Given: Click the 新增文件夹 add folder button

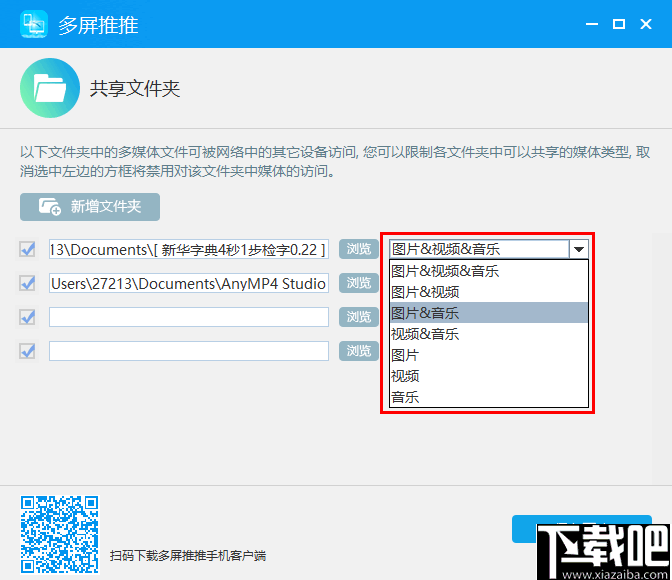Looking at the screenshot, I should [90, 207].
